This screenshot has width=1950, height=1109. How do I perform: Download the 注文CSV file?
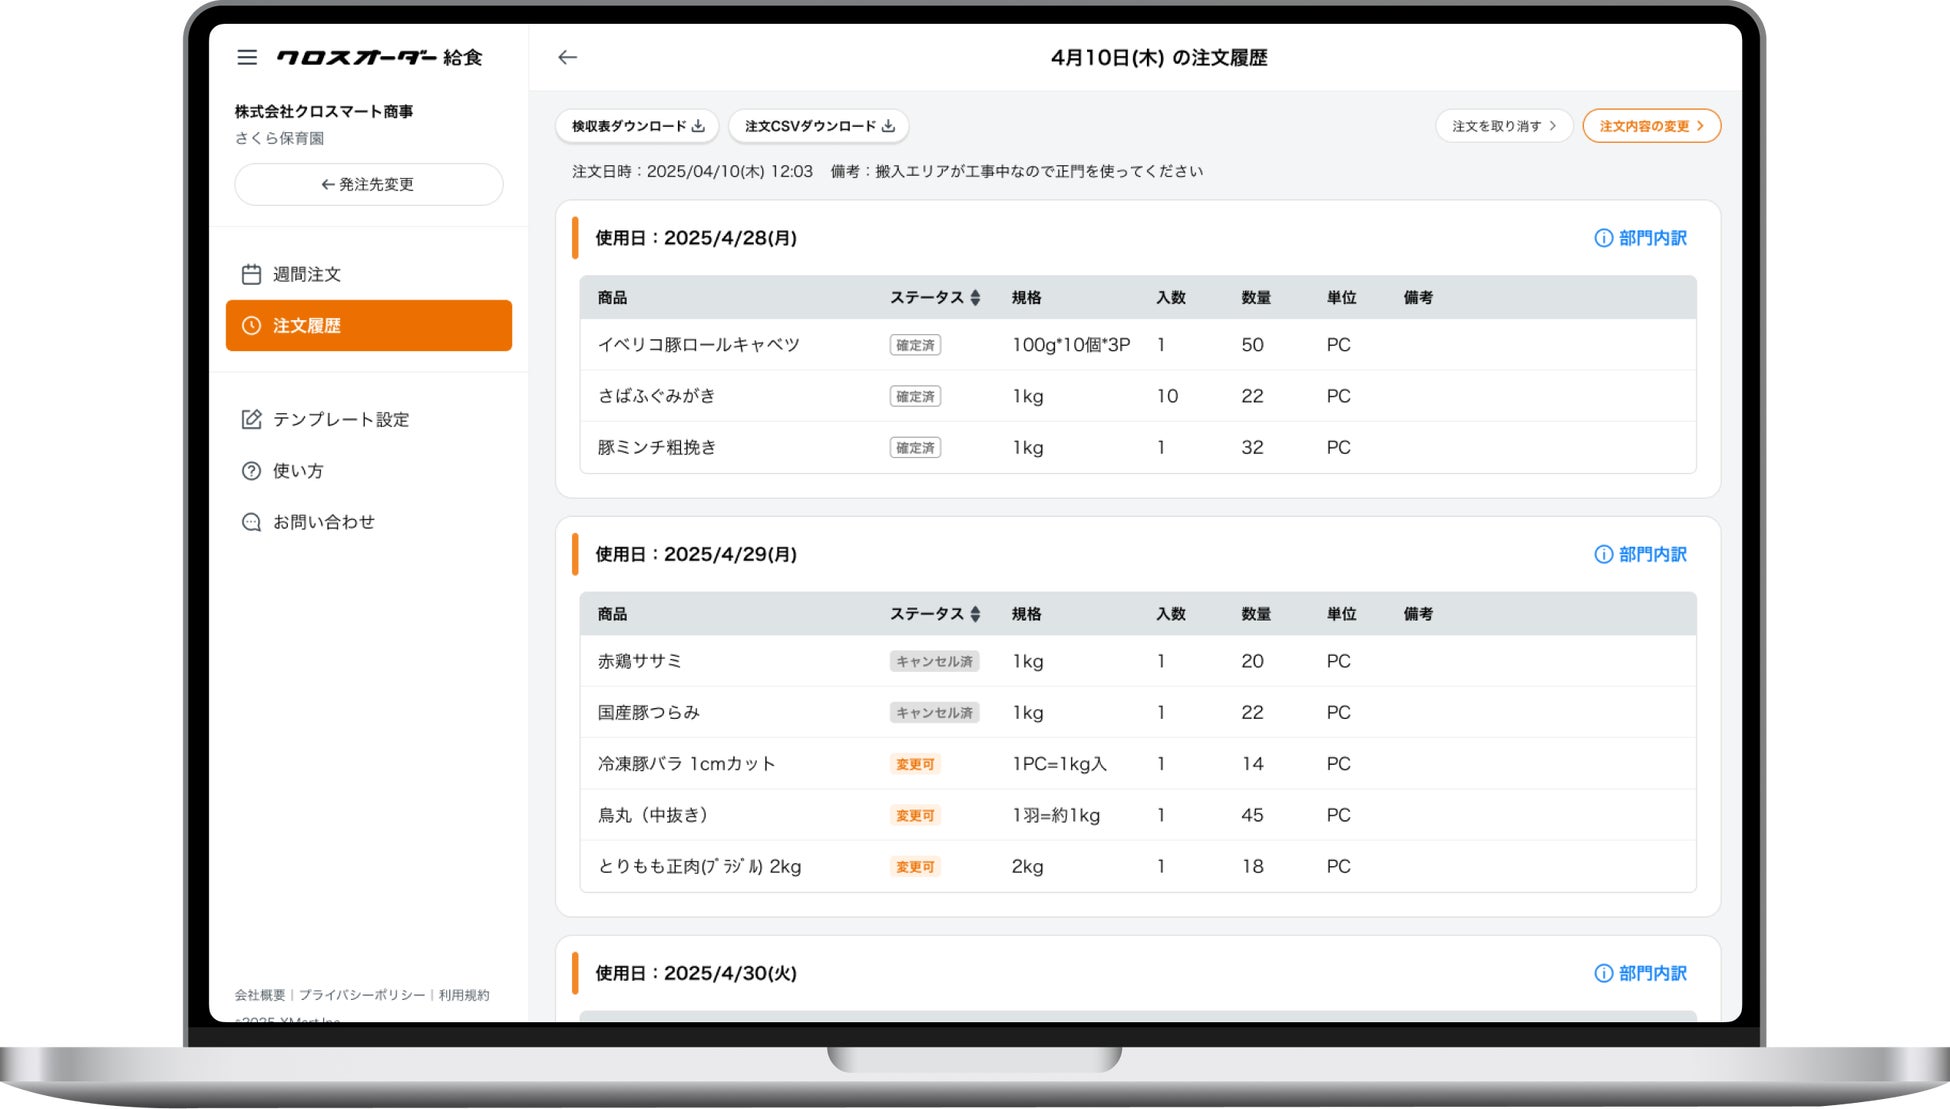click(x=818, y=126)
